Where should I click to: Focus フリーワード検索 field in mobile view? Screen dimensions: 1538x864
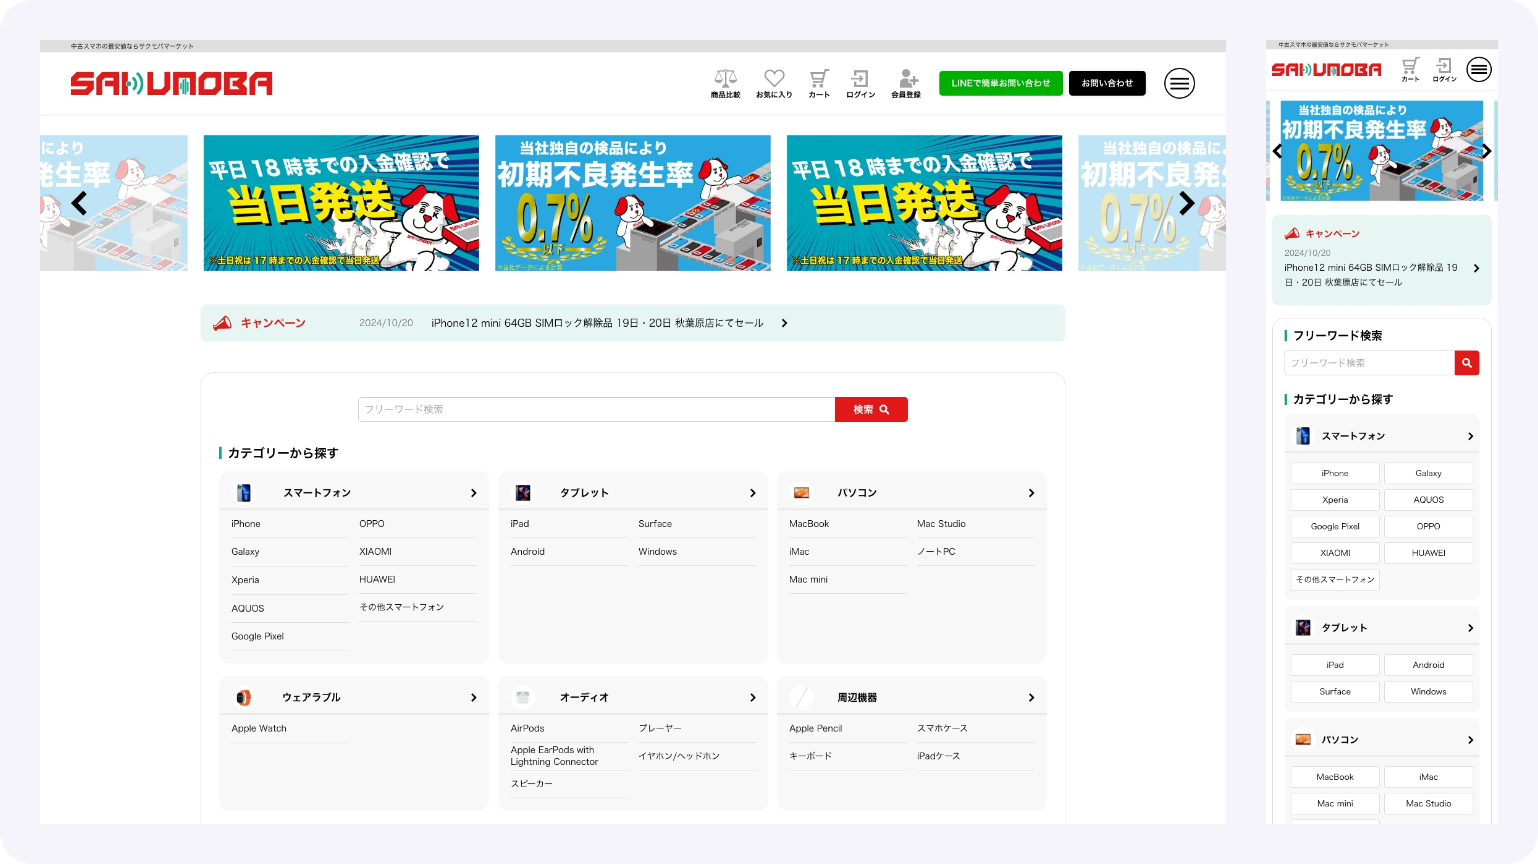point(1369,363)
